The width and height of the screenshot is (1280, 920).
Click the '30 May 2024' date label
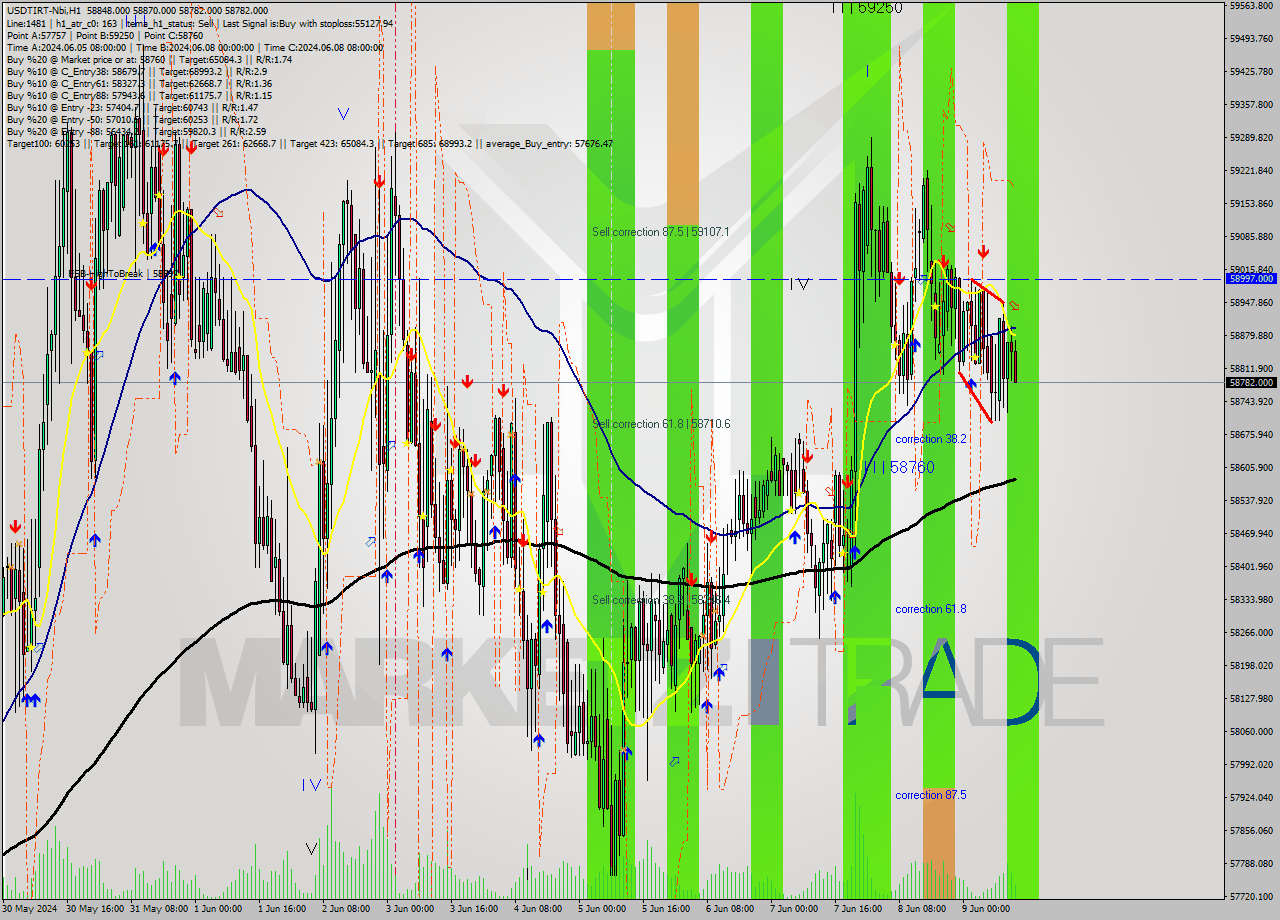(x=30, y=909)
